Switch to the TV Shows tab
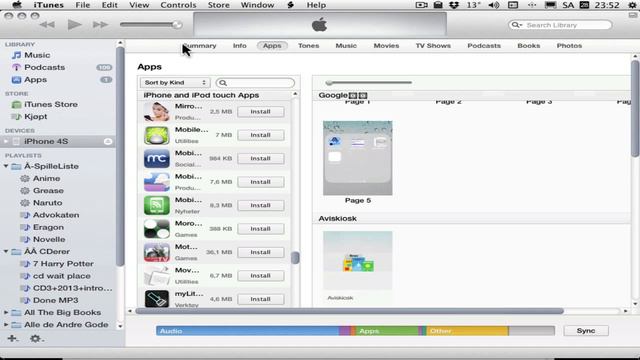 click(433, 46)
